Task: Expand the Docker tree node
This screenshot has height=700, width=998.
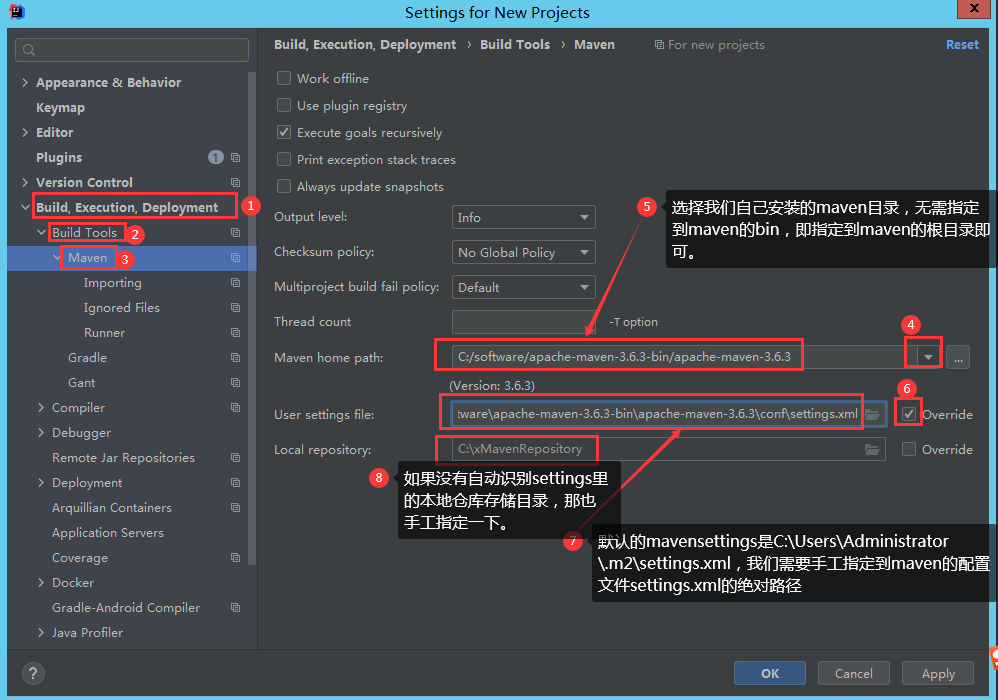Action: (x=41, y=582)
